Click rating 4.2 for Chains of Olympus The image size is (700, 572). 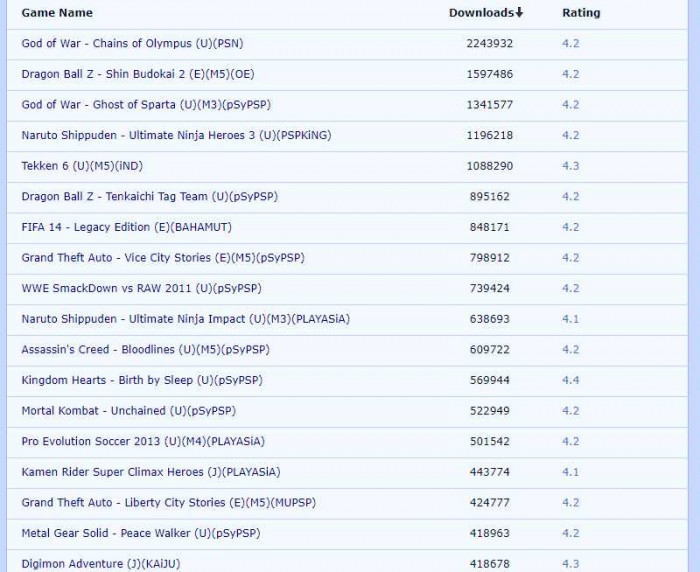571,43
